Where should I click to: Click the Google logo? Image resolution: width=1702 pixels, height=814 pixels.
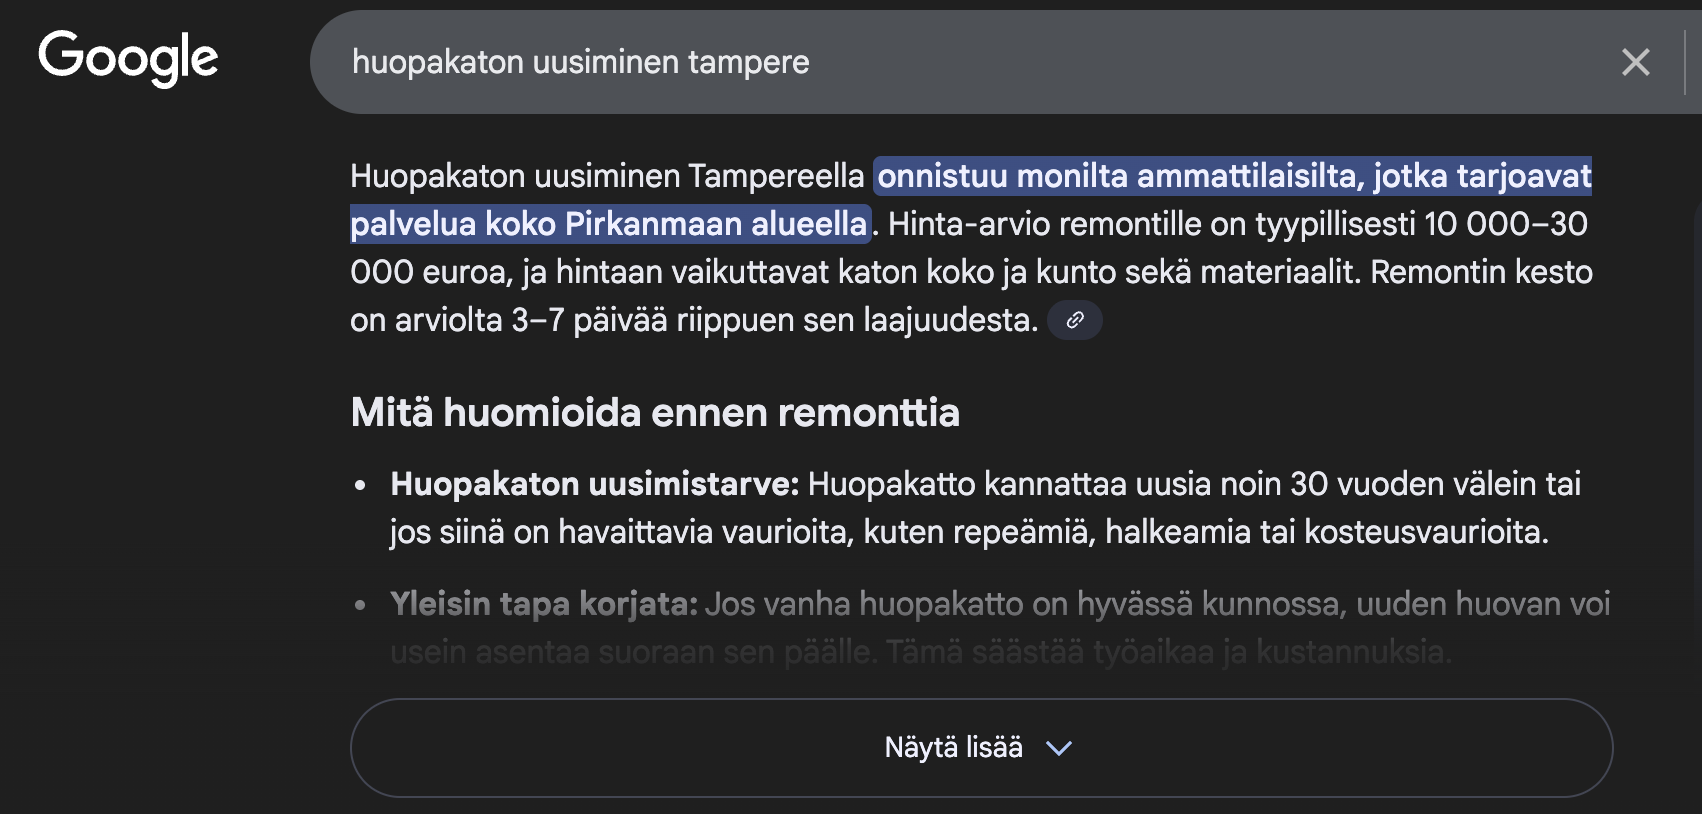pyautogui.click(x=127, y=57)
